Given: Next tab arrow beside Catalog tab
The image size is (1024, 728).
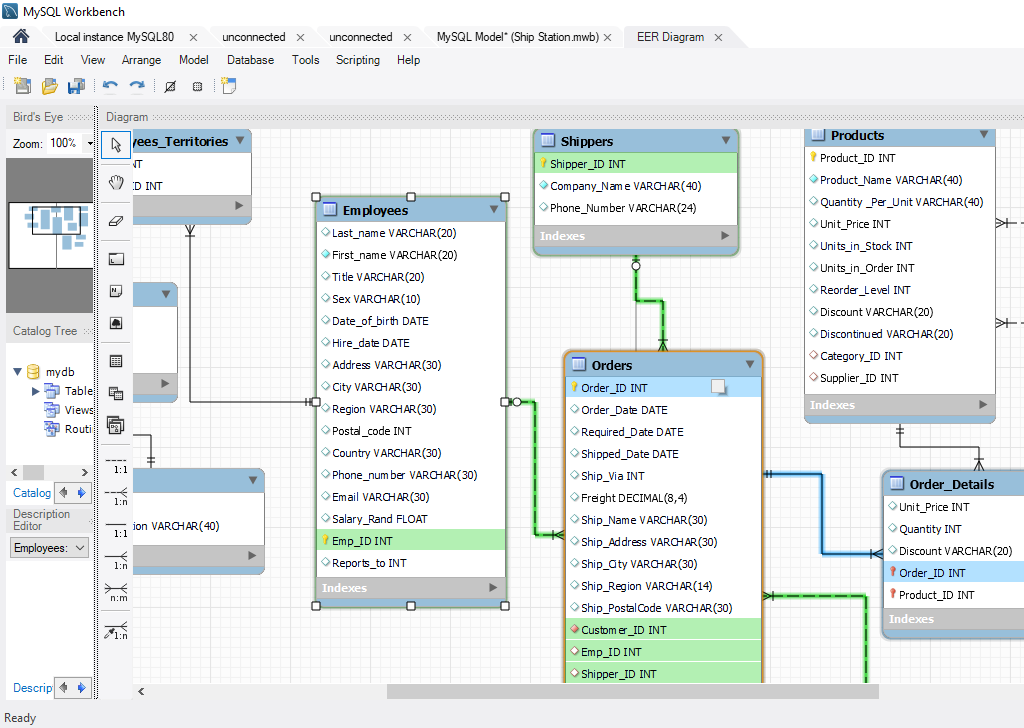Looking at the screenshot, I should [x=81, y=493].
